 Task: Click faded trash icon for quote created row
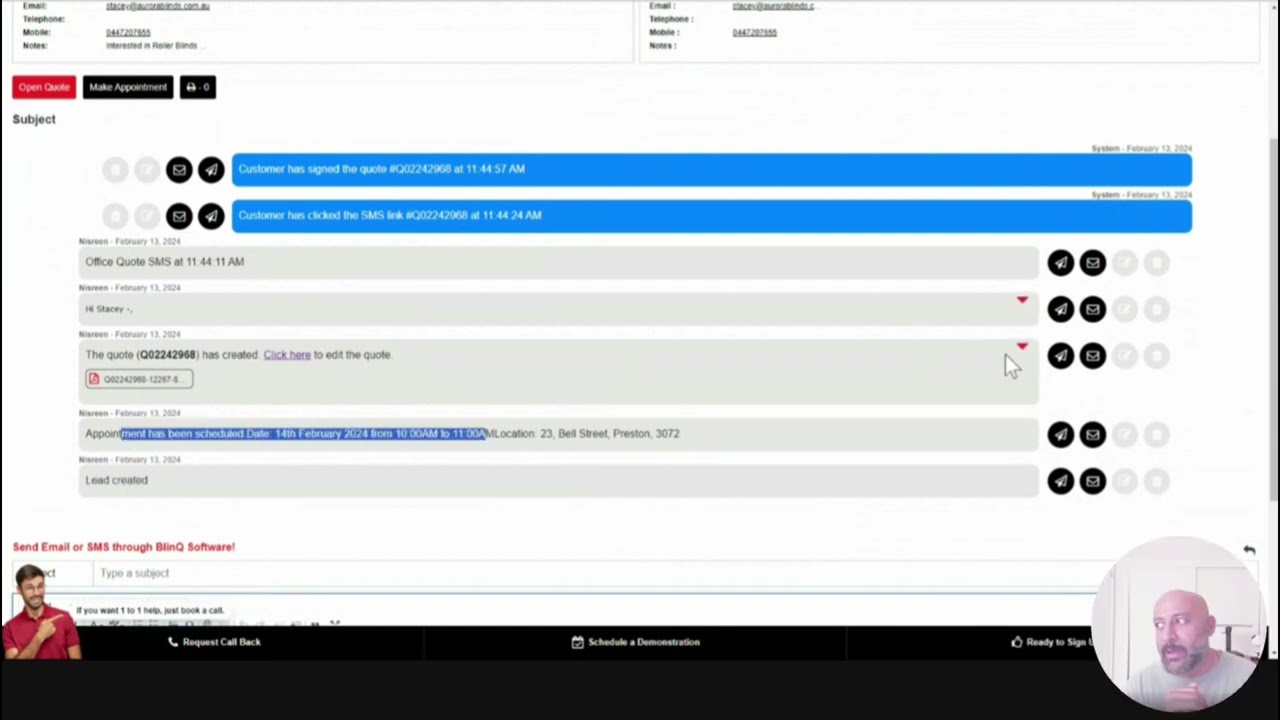[1157, 356]
